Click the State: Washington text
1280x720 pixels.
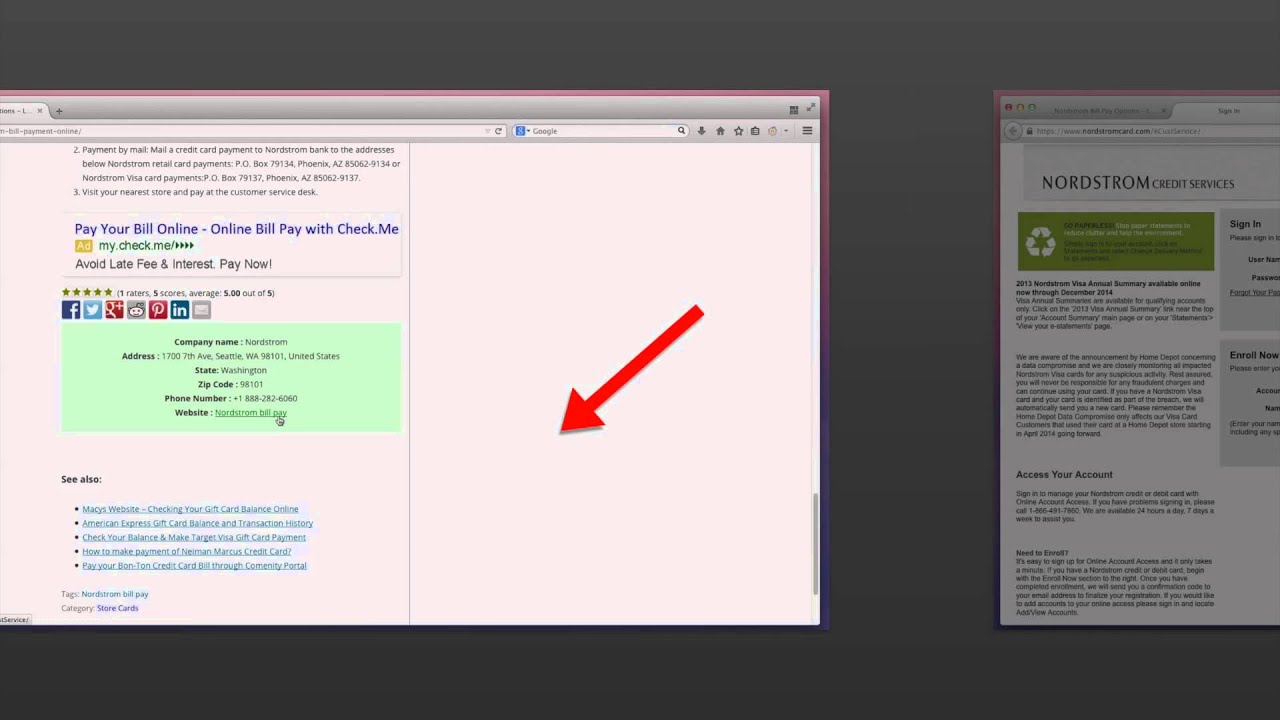tap(231, 370)
